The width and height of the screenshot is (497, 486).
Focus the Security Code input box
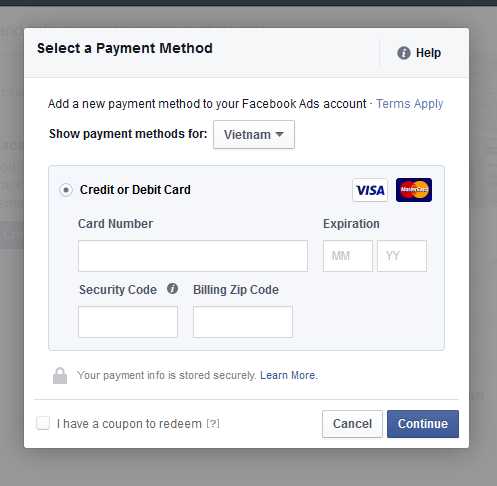pos(128,322)
